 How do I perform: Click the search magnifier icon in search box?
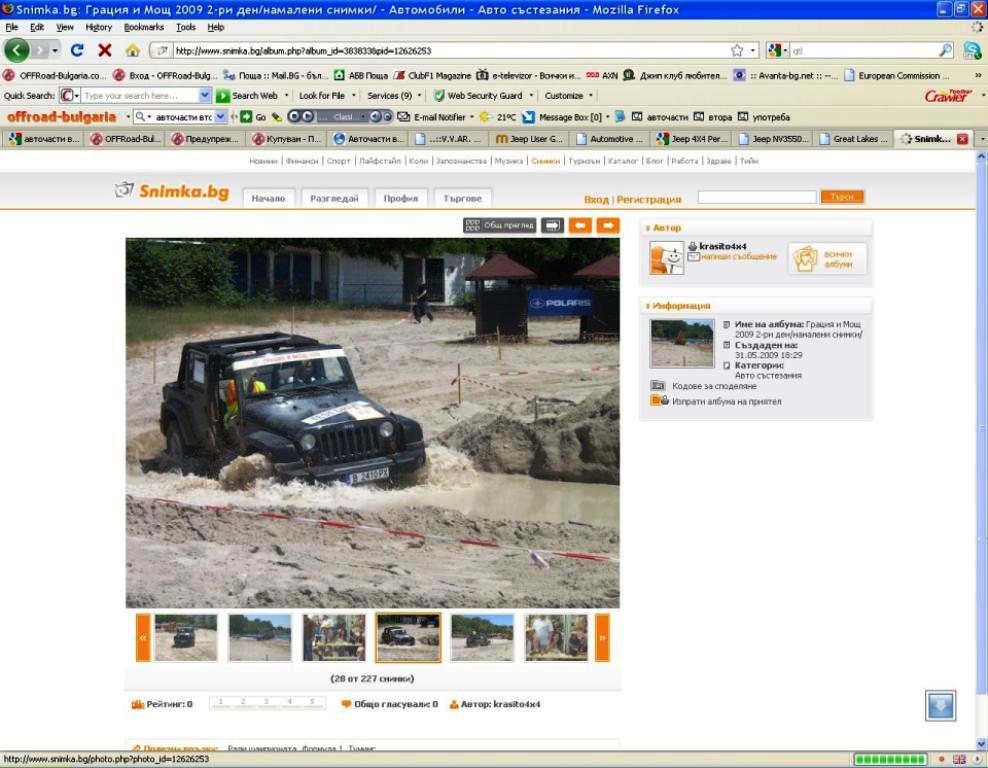(946, 50)
